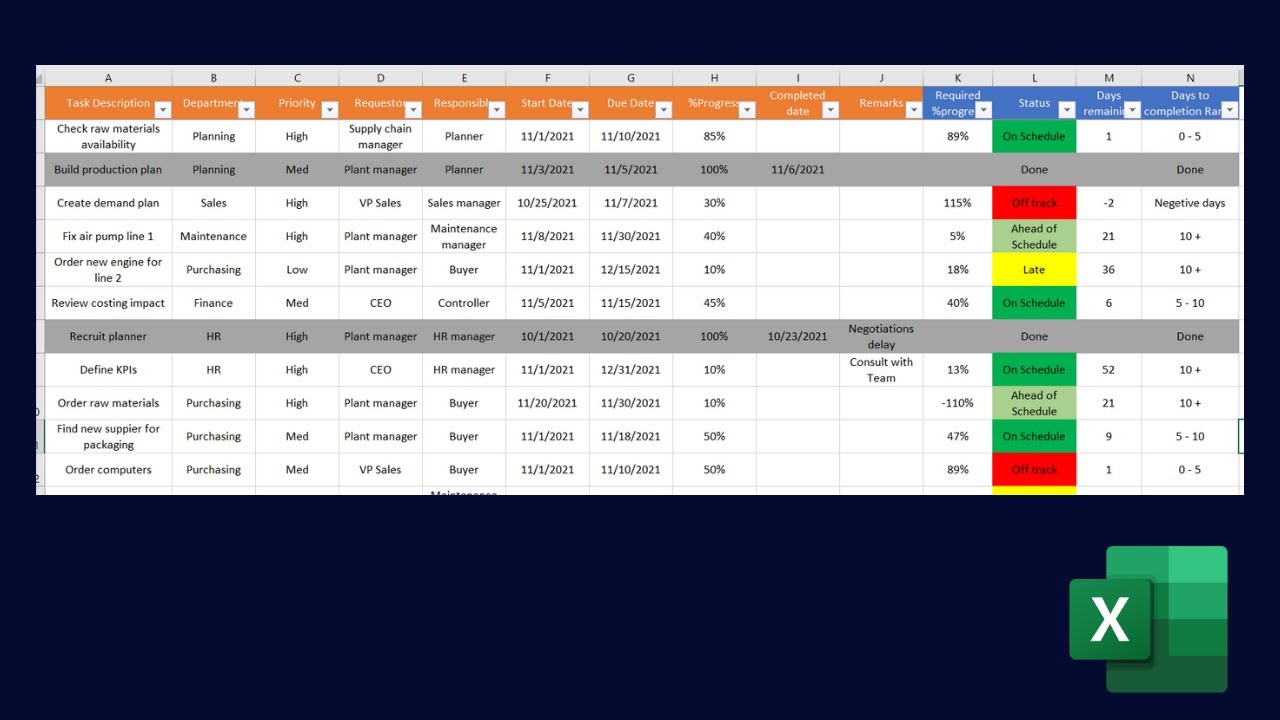
Task: Select the 'Negetive days' cell
Action: pyautogui.click(x=1190, y=203)
